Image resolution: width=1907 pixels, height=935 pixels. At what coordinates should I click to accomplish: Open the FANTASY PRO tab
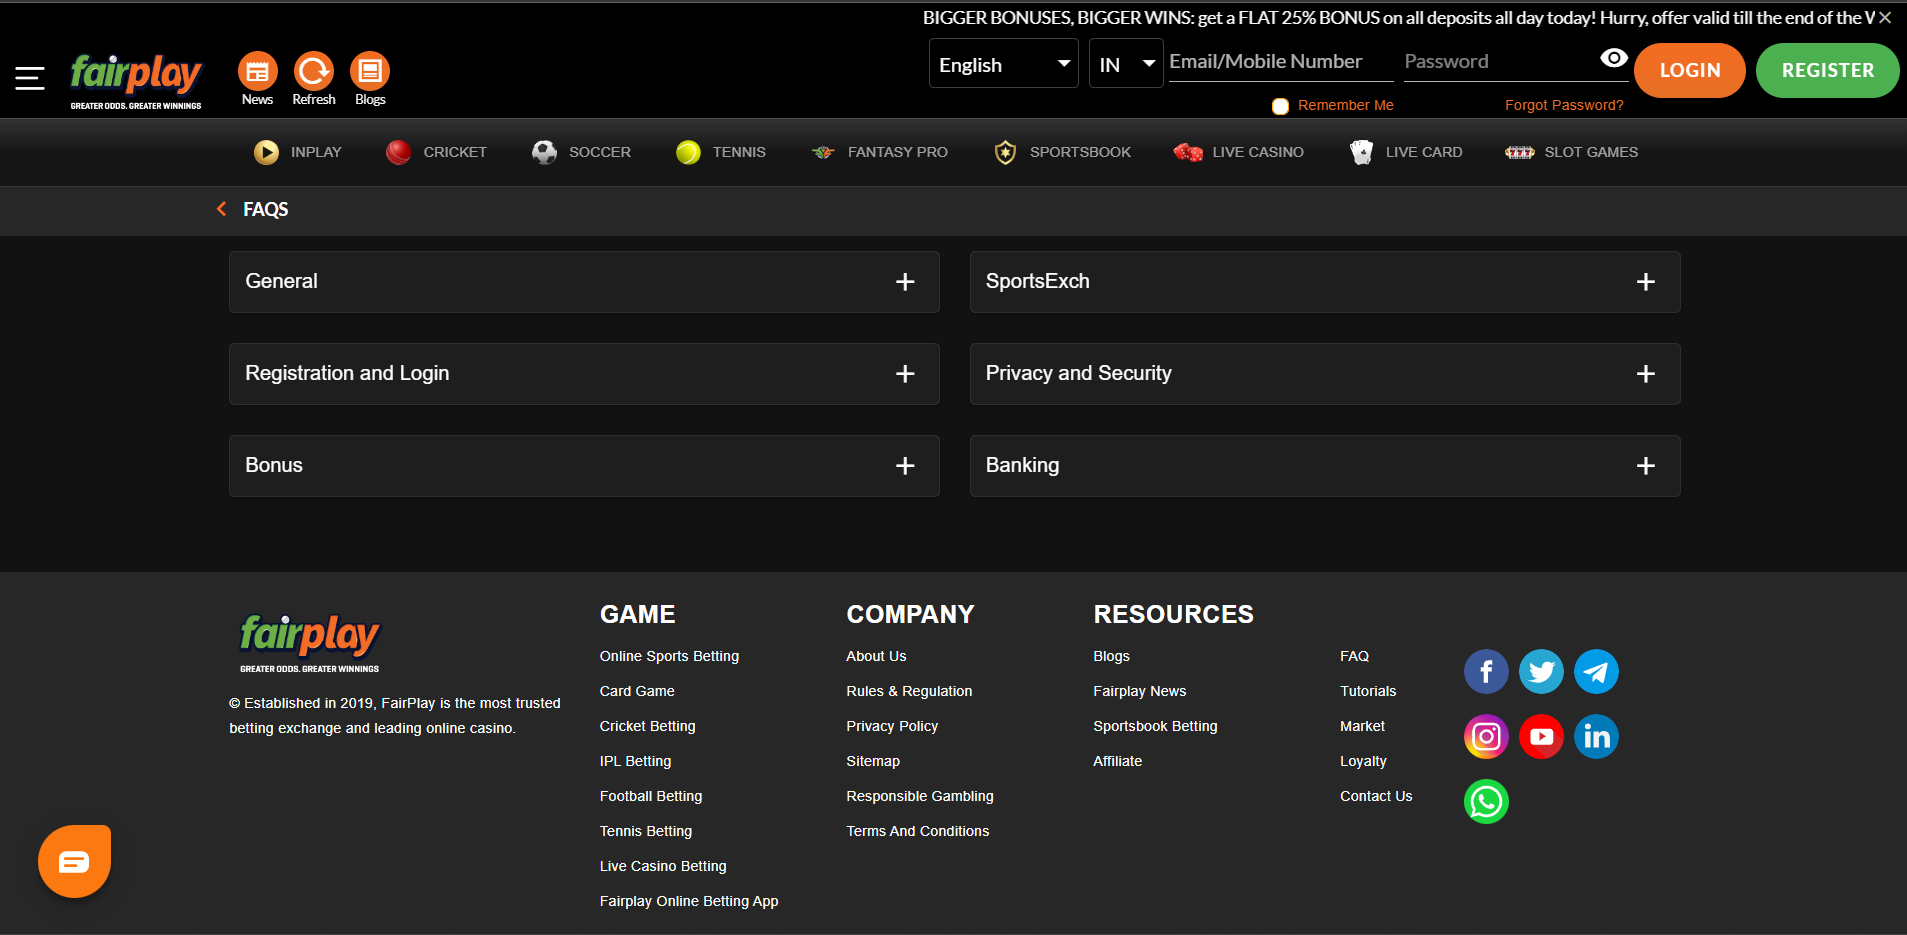pos(880,152)
